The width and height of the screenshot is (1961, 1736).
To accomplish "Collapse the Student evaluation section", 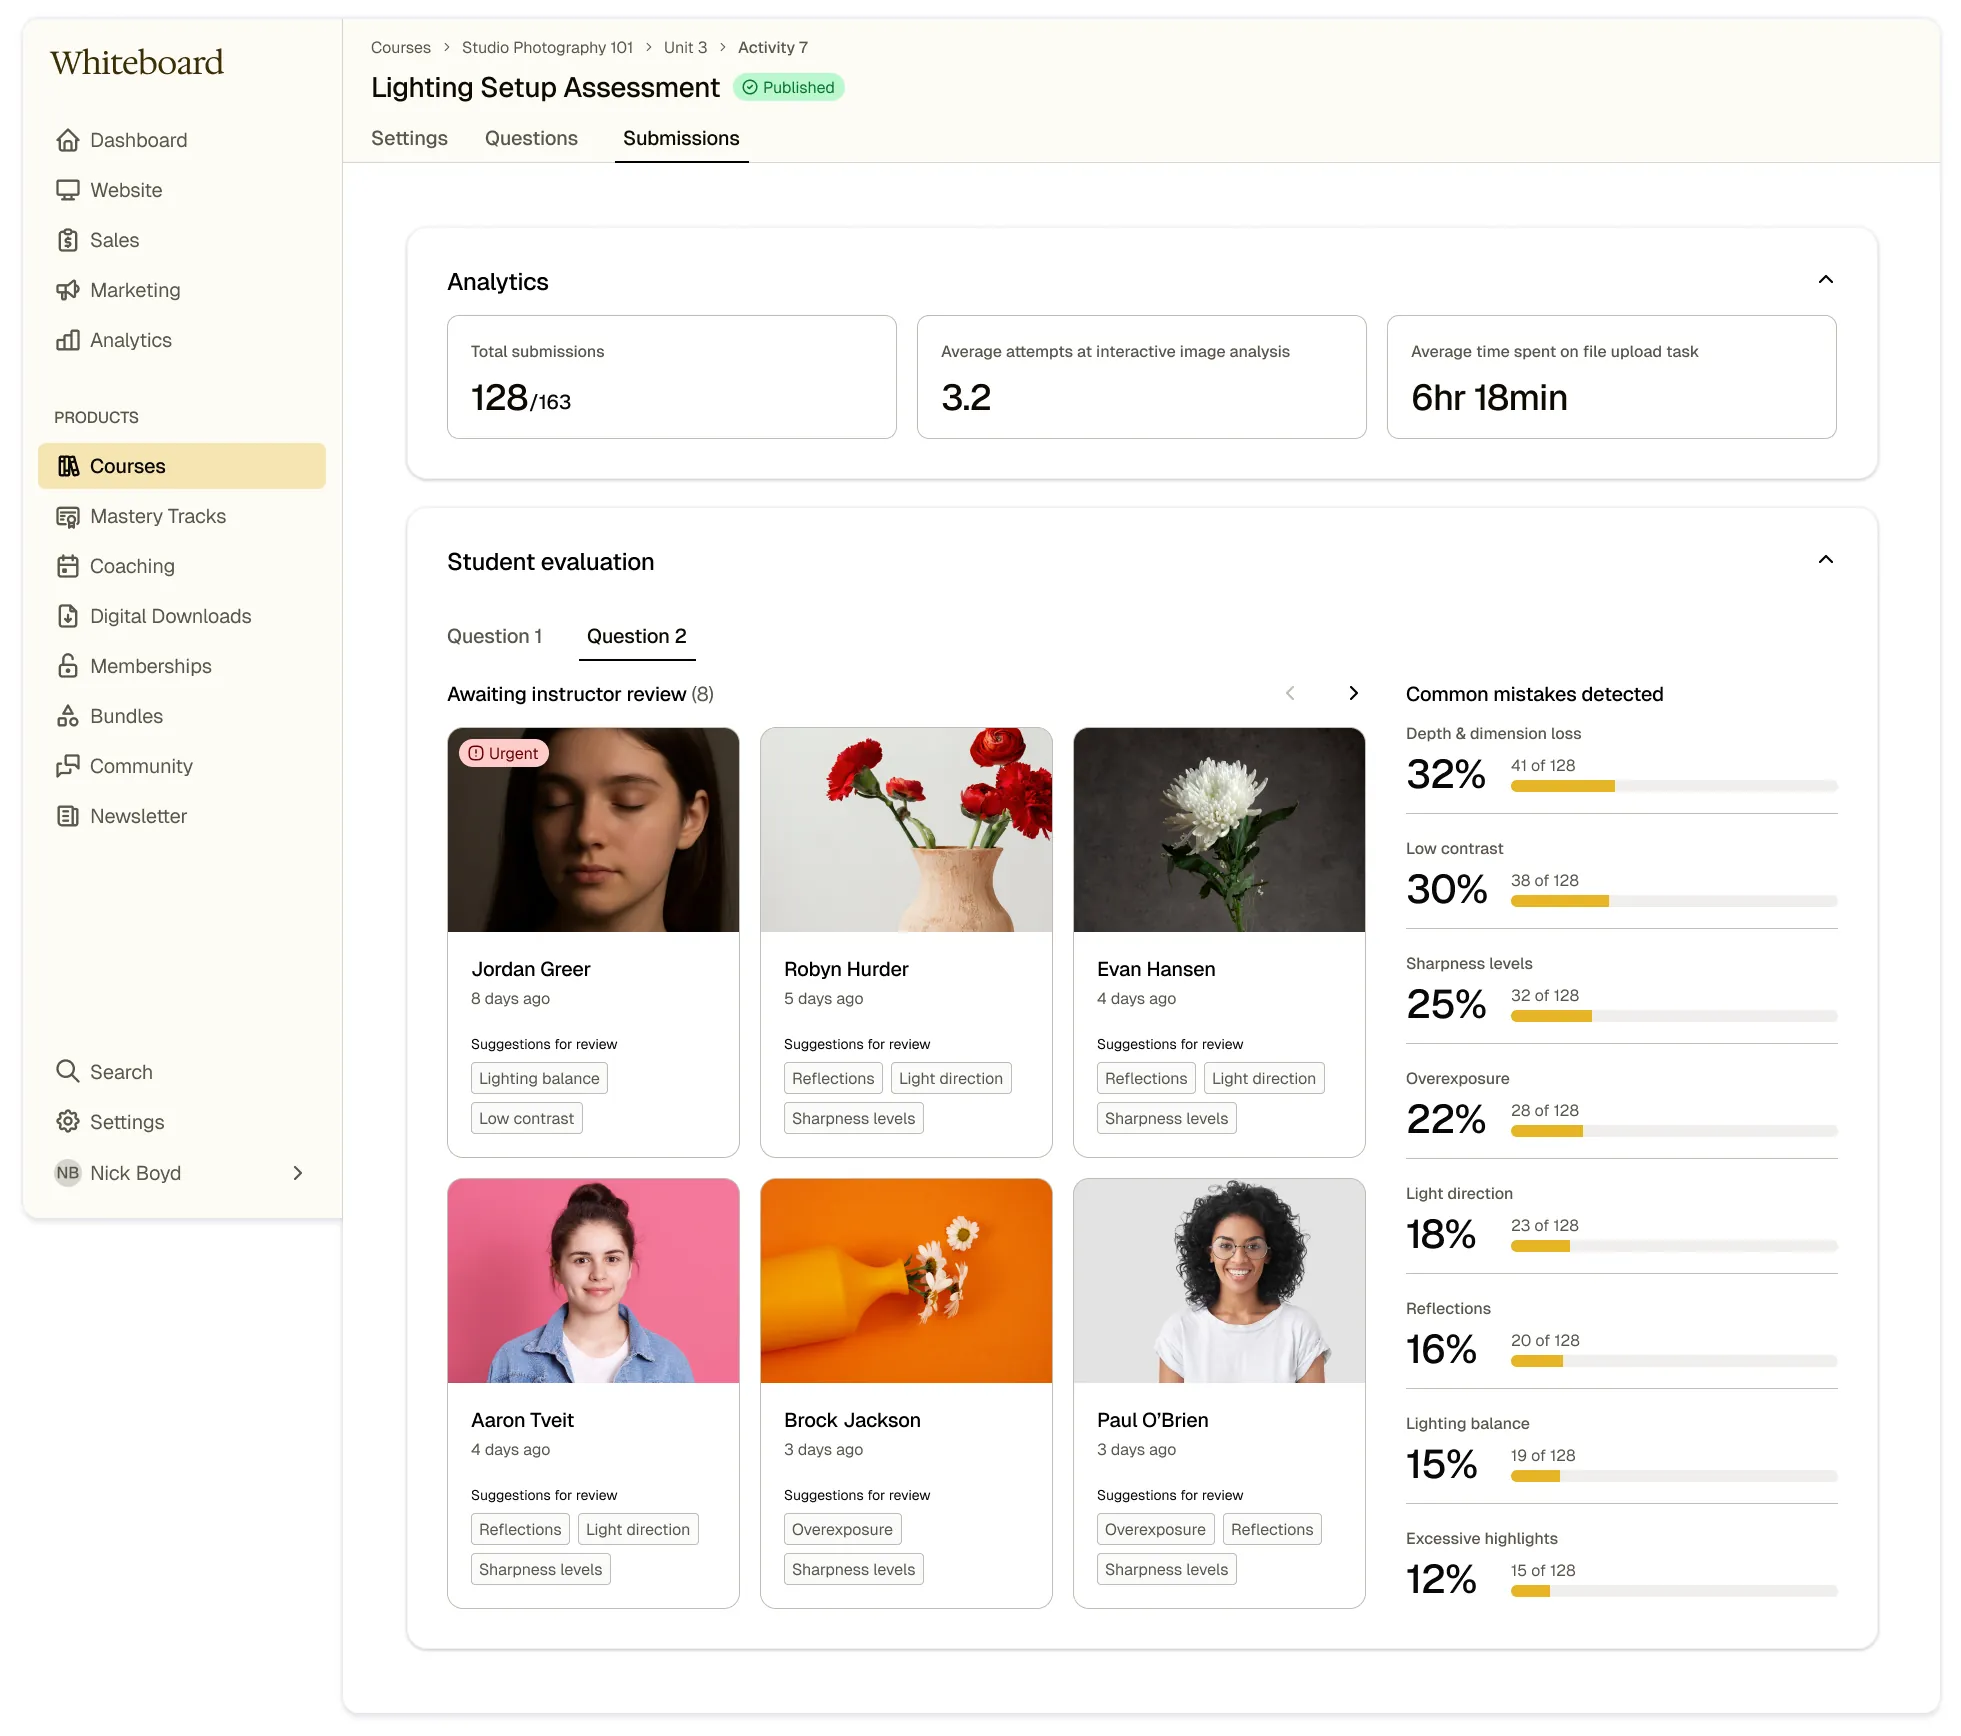I will coord(1825,560).
